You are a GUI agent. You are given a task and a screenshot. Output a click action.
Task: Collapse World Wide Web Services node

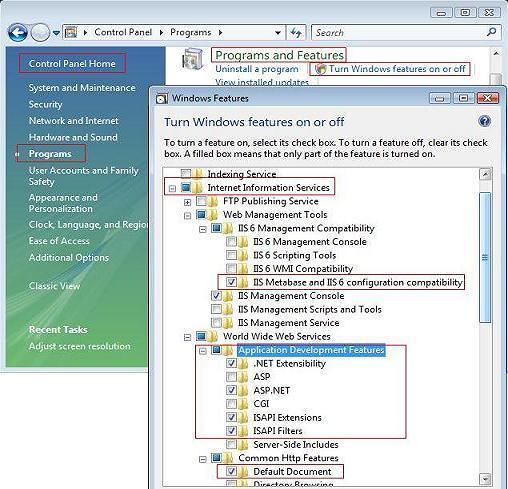[187, 338]
